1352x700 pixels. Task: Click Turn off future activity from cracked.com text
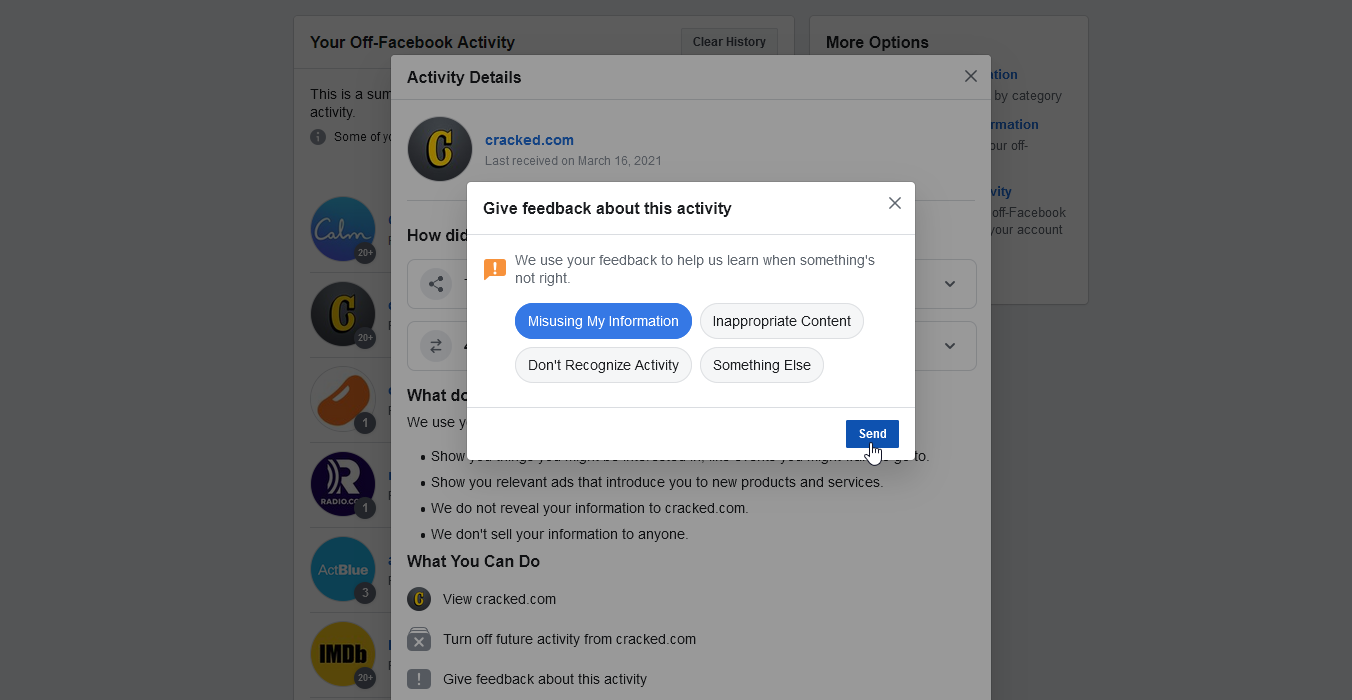coord(569,639)
